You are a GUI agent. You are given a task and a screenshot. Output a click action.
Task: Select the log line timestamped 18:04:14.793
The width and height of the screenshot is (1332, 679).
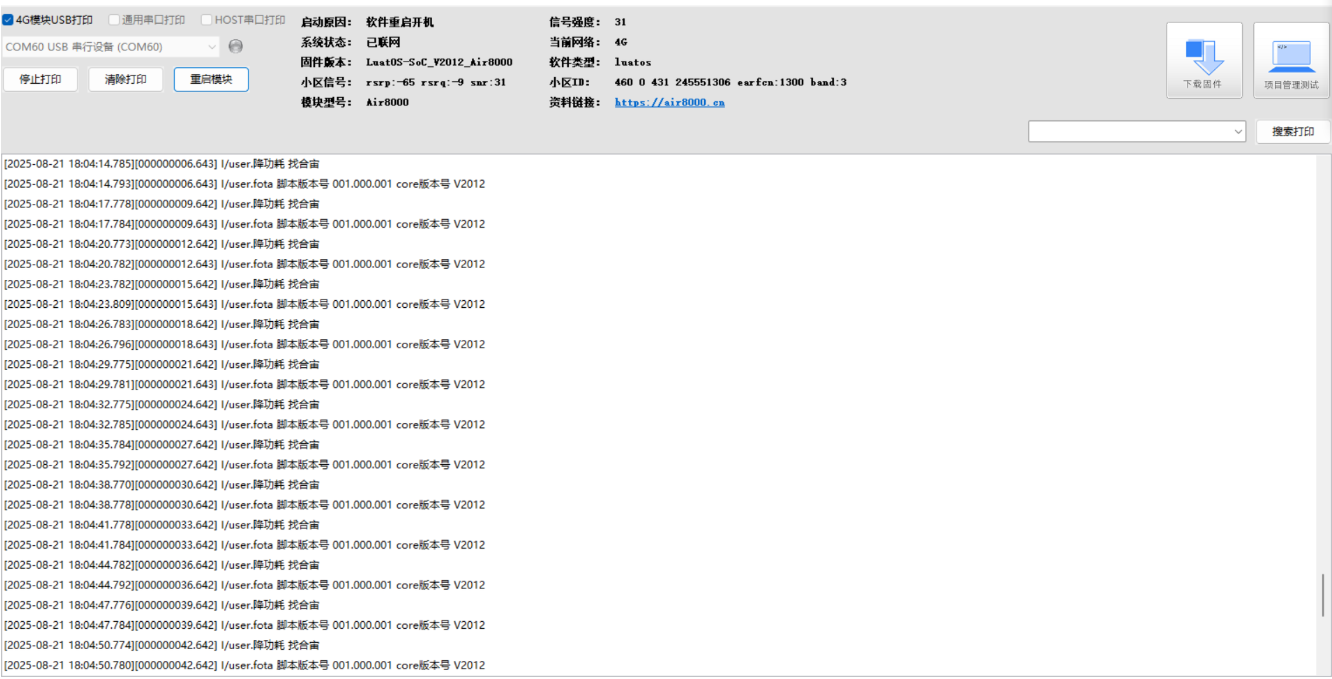coord(244,184)
